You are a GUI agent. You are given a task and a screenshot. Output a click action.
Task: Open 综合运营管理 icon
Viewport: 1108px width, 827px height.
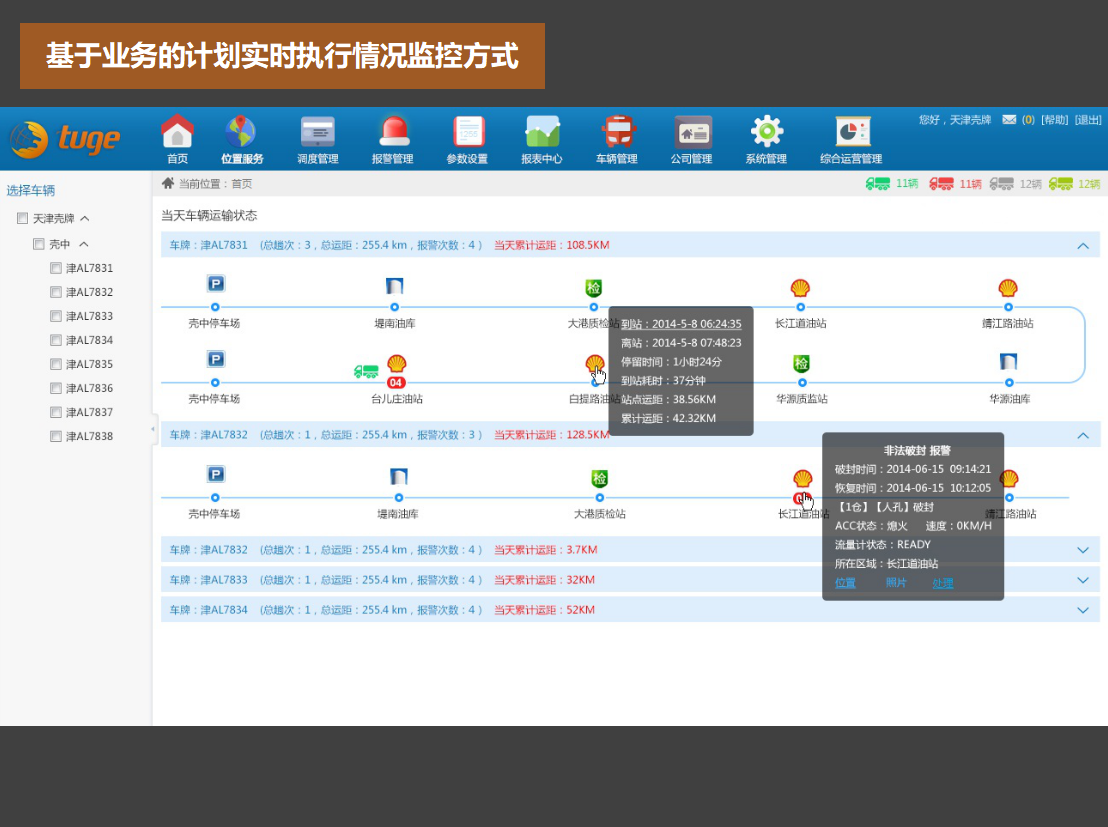pyautogui.click(x=852, y=133)
